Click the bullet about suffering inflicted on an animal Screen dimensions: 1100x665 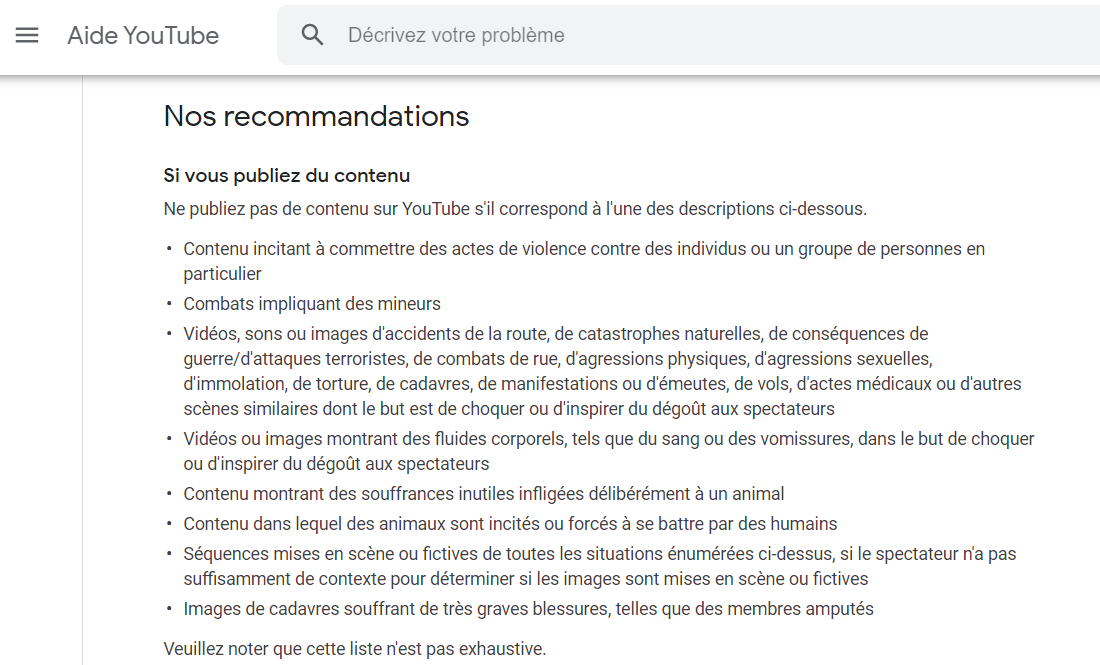point(483,494)
